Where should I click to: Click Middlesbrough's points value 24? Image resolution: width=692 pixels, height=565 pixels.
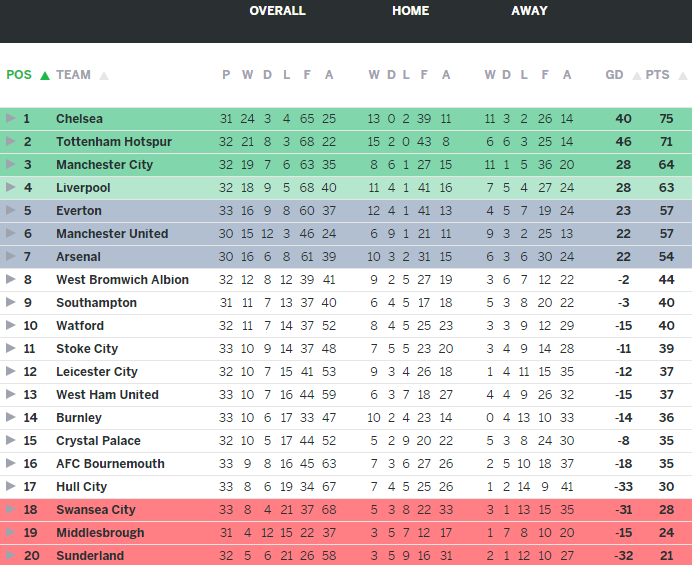[x=666, y=533]
